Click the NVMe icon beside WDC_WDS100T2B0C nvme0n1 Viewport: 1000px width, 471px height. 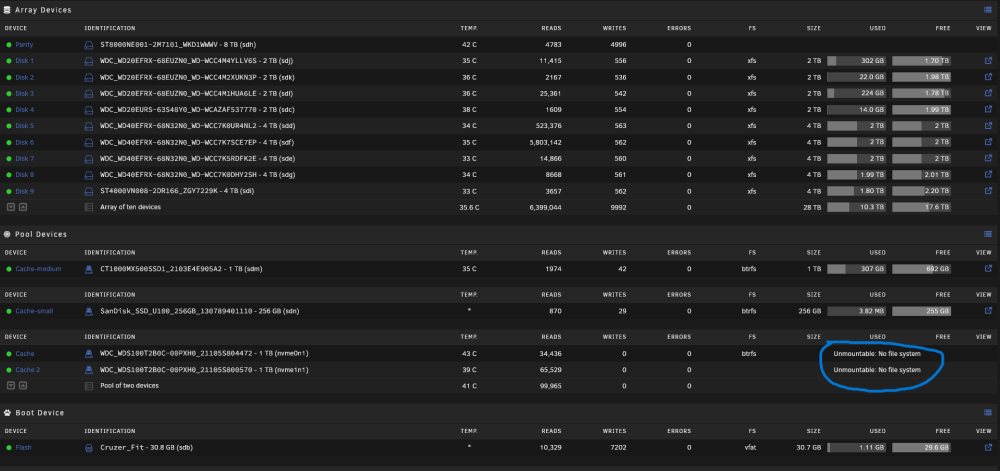pos(89,353)
